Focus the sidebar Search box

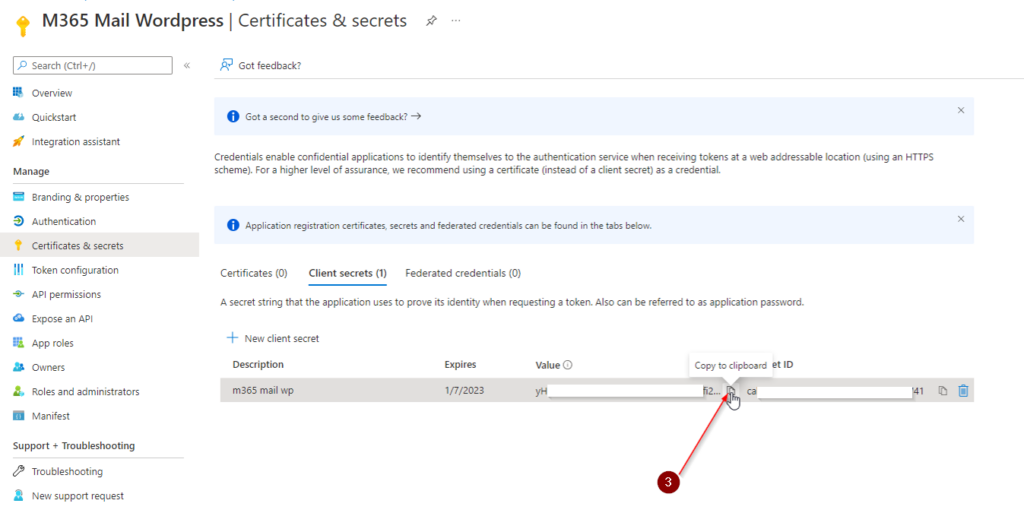(93, 65)
